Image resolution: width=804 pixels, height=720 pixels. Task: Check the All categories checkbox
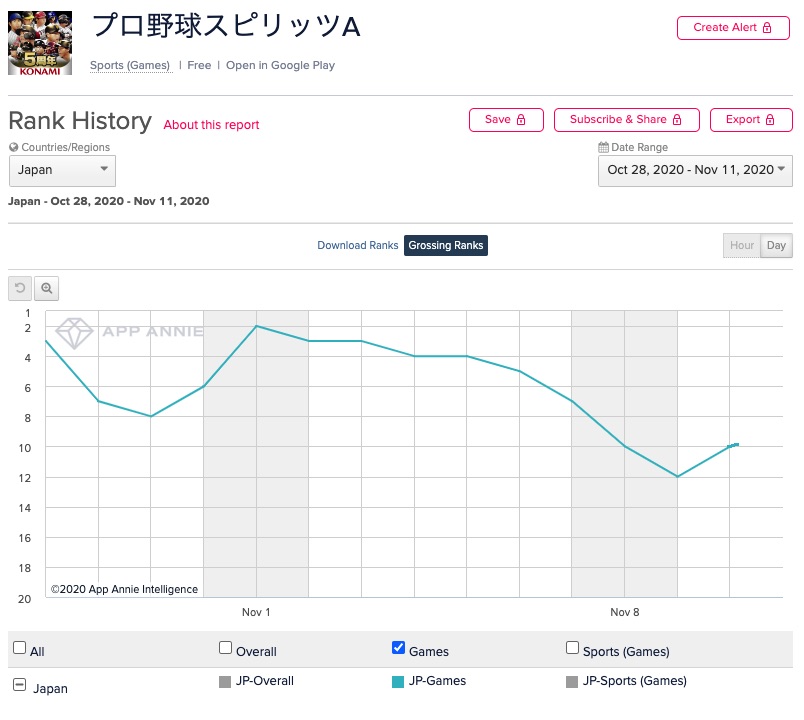point(19,648)
